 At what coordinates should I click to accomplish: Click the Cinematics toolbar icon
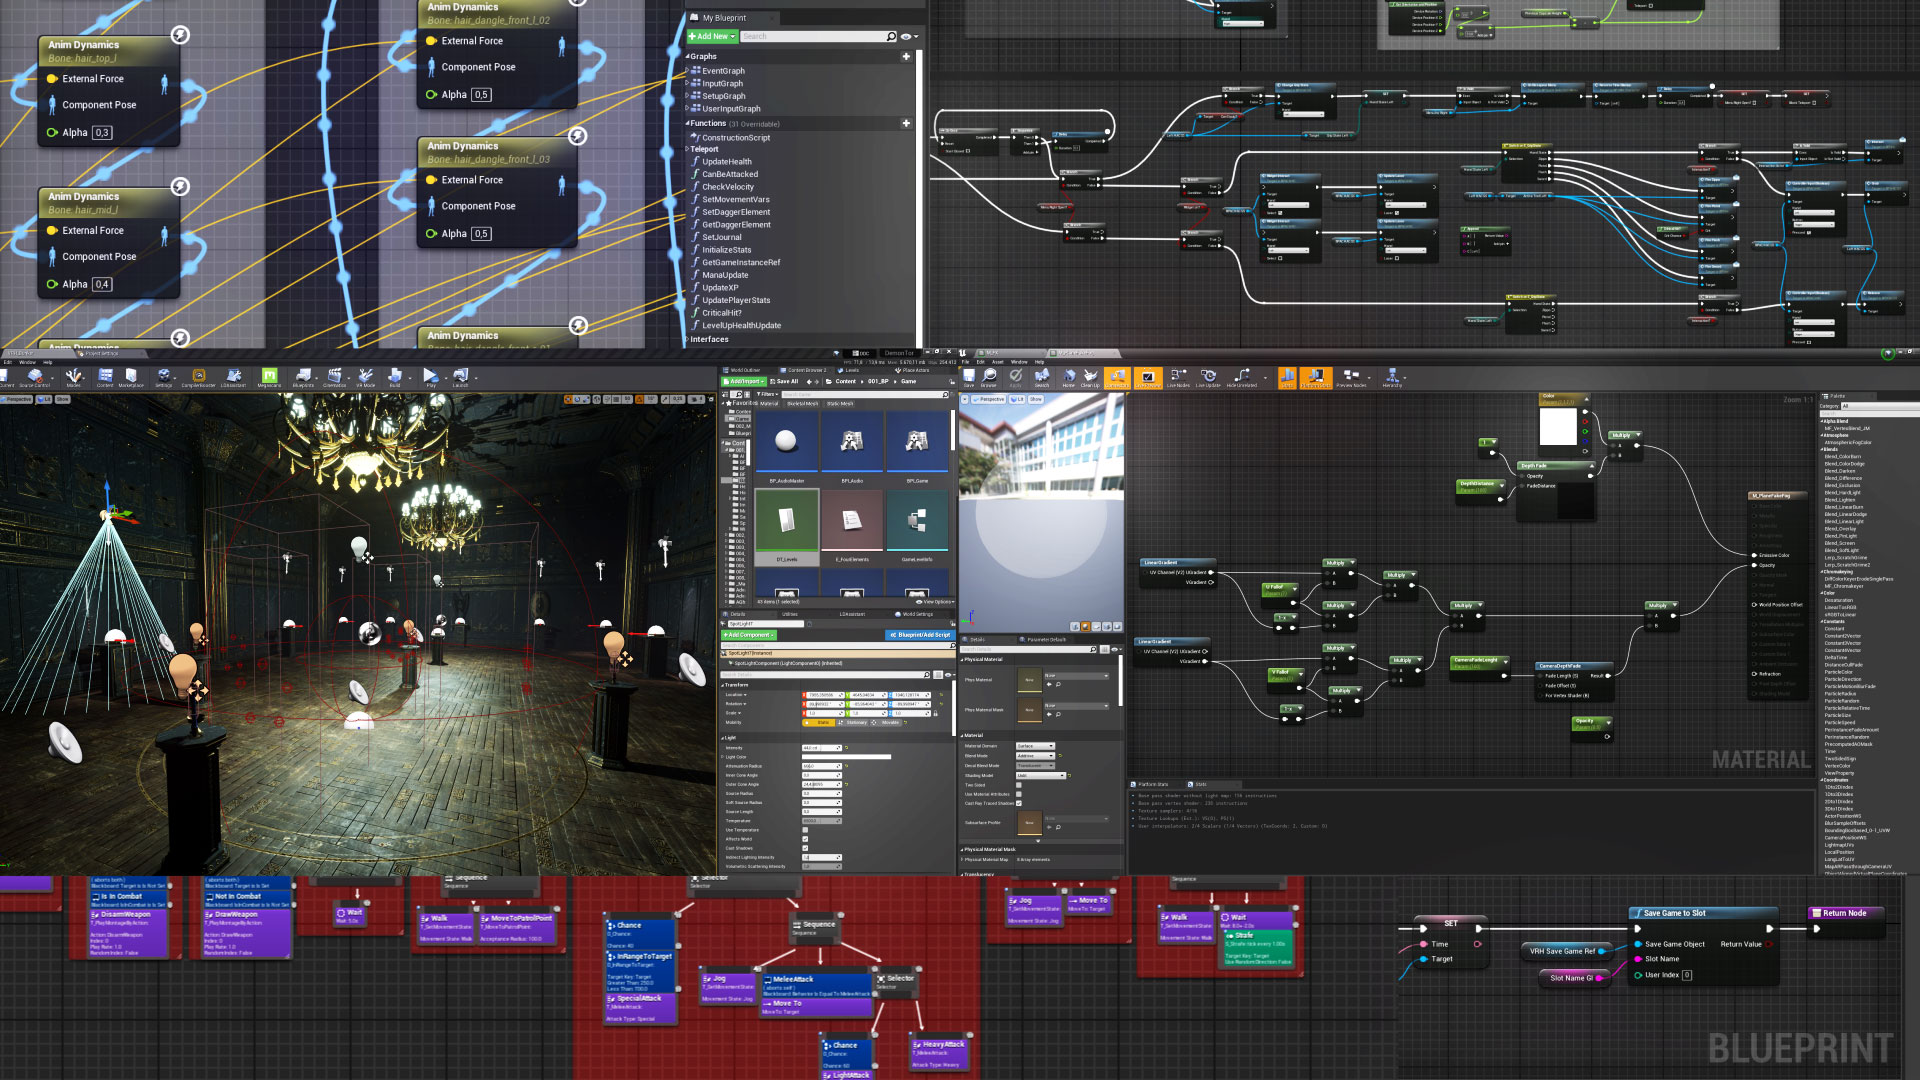tap(334, 376)
